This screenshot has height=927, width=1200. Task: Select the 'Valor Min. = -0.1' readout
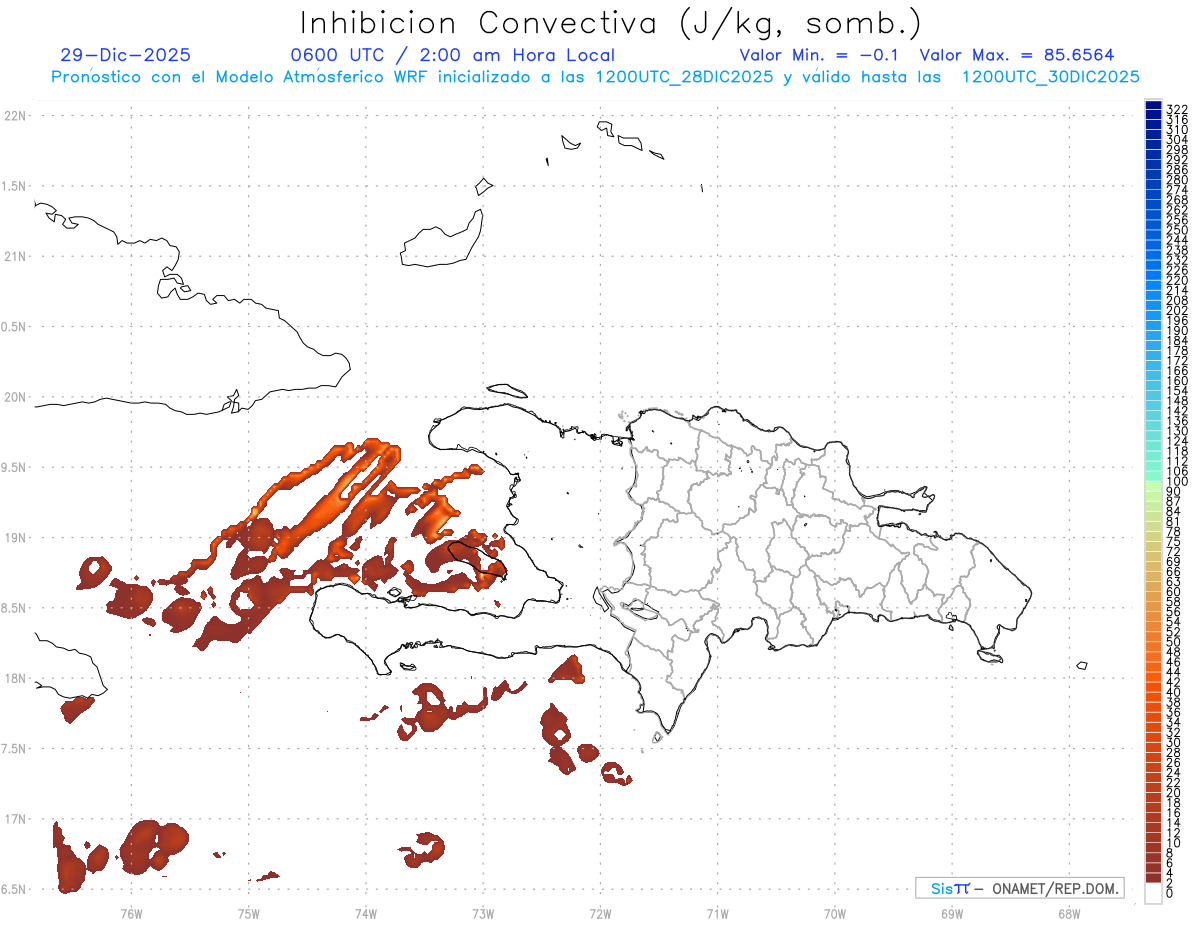click(820, 55)
